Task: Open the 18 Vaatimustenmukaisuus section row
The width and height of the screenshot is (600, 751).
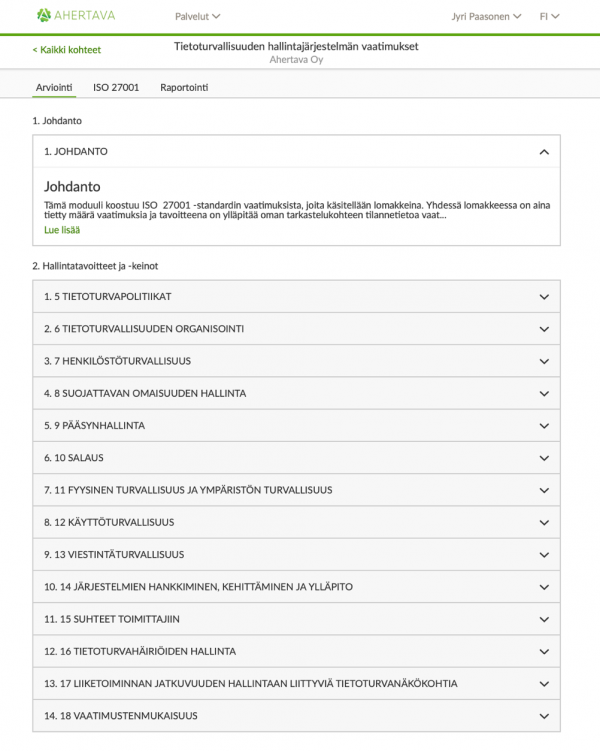Action: tap(121, 716)
